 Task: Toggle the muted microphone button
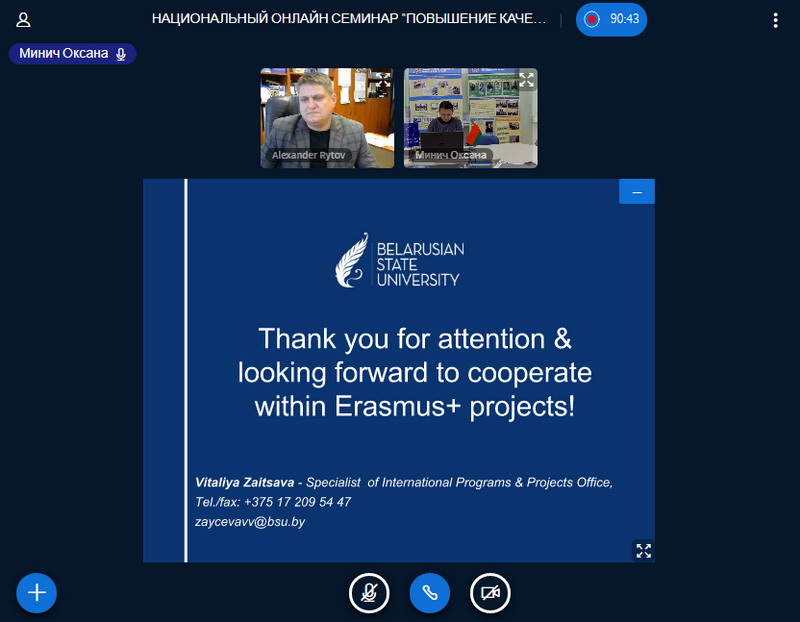pyautogui.click(x=369, y=593)
